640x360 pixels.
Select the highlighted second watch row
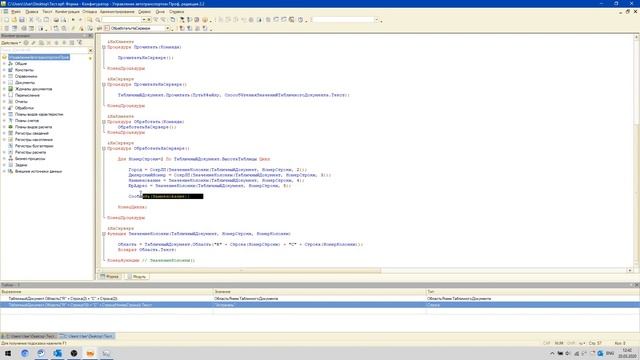point(320,305)
